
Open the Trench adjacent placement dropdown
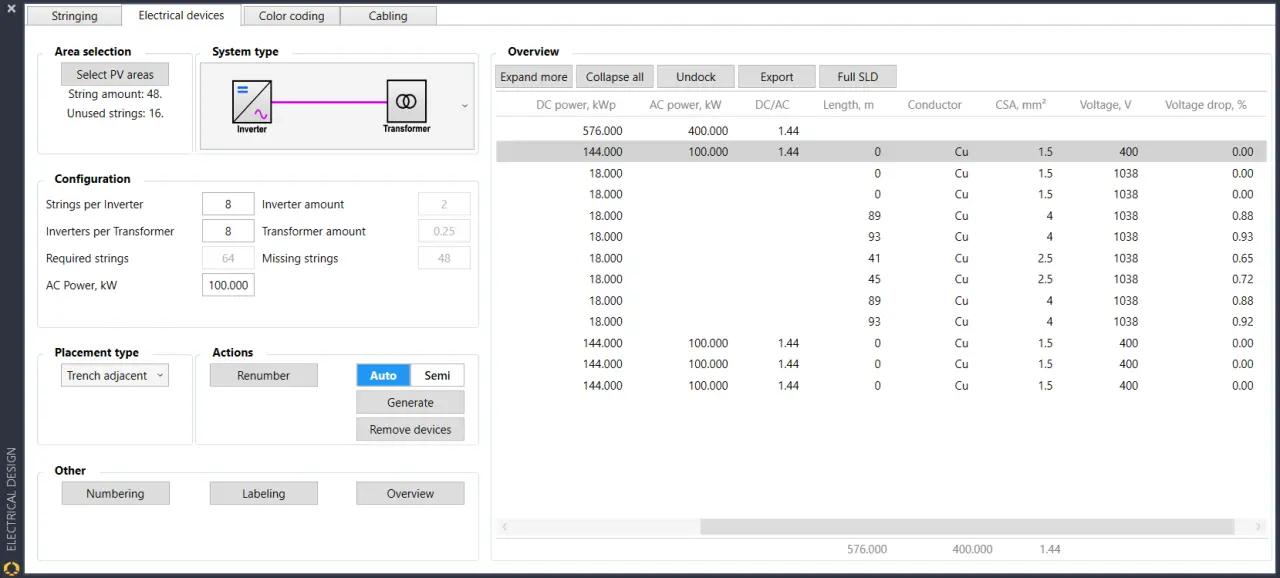tap(114, 375)
